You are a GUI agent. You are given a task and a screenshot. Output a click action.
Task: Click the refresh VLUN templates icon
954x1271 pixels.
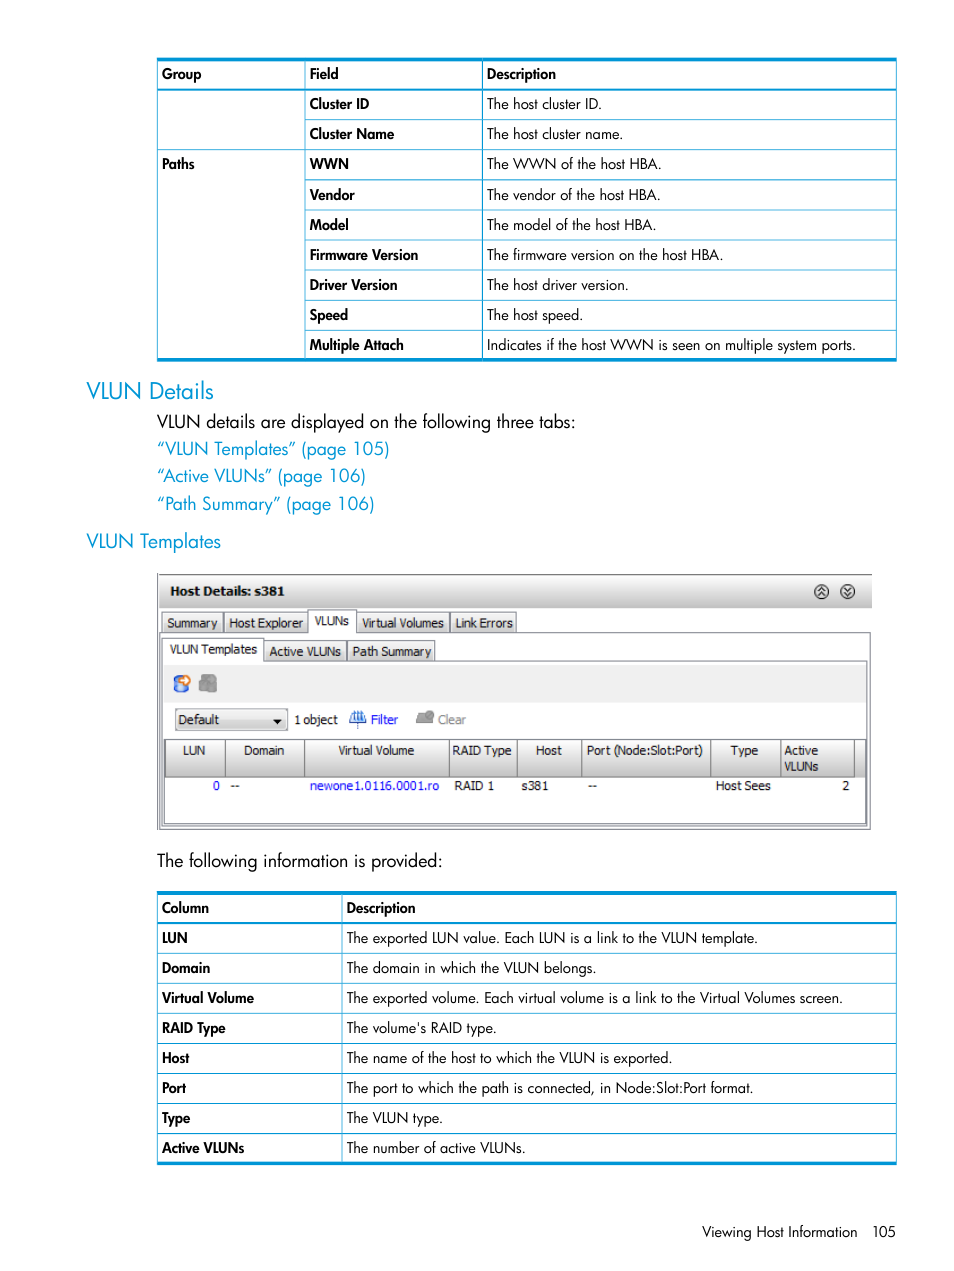pos(181,684)
